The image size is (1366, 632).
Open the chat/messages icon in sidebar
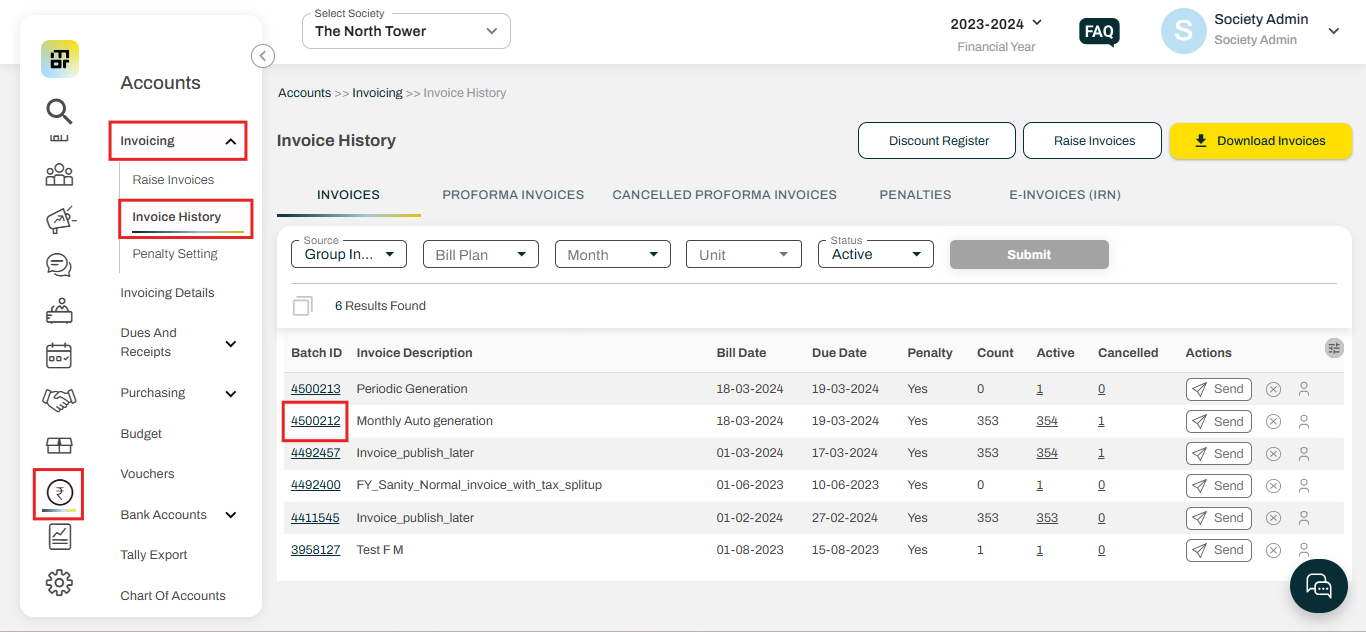[x=59, y=265]
